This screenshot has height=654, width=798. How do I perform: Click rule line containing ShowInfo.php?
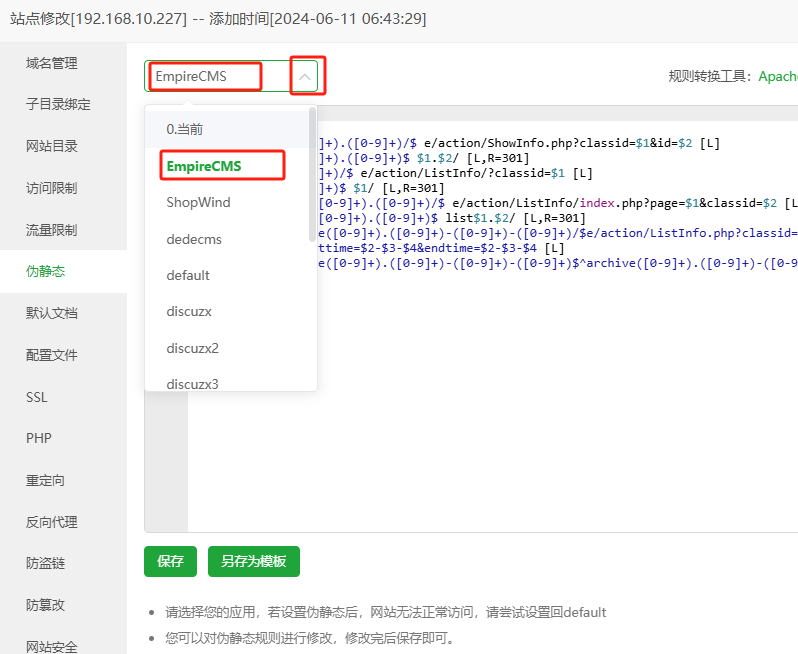point(519,143)
